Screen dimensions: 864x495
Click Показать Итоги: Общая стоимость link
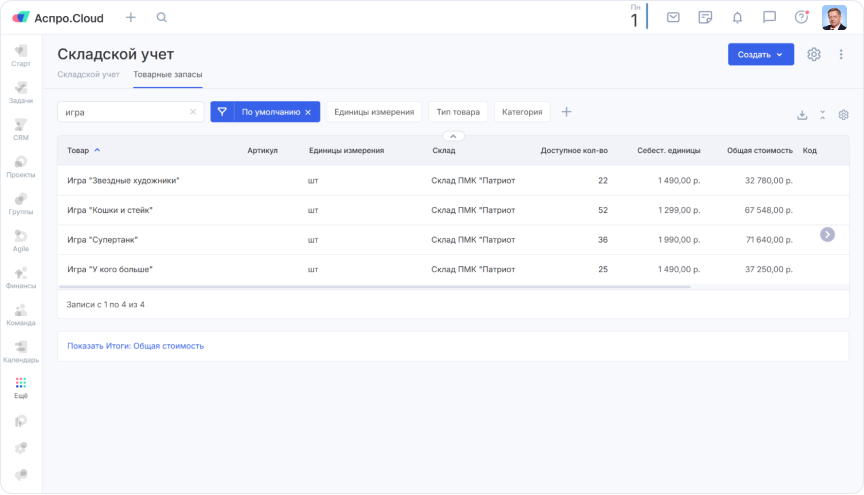pos(135,346)
